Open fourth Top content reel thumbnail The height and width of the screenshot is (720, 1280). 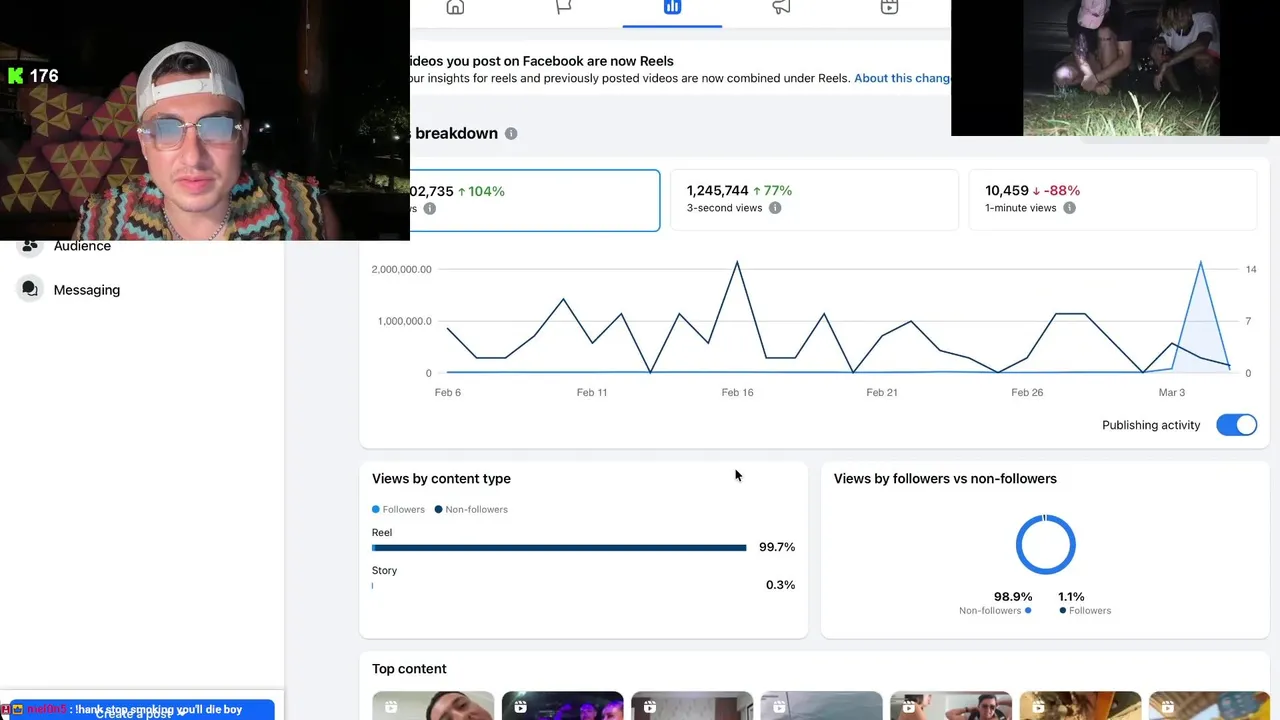tap(821, 706)
